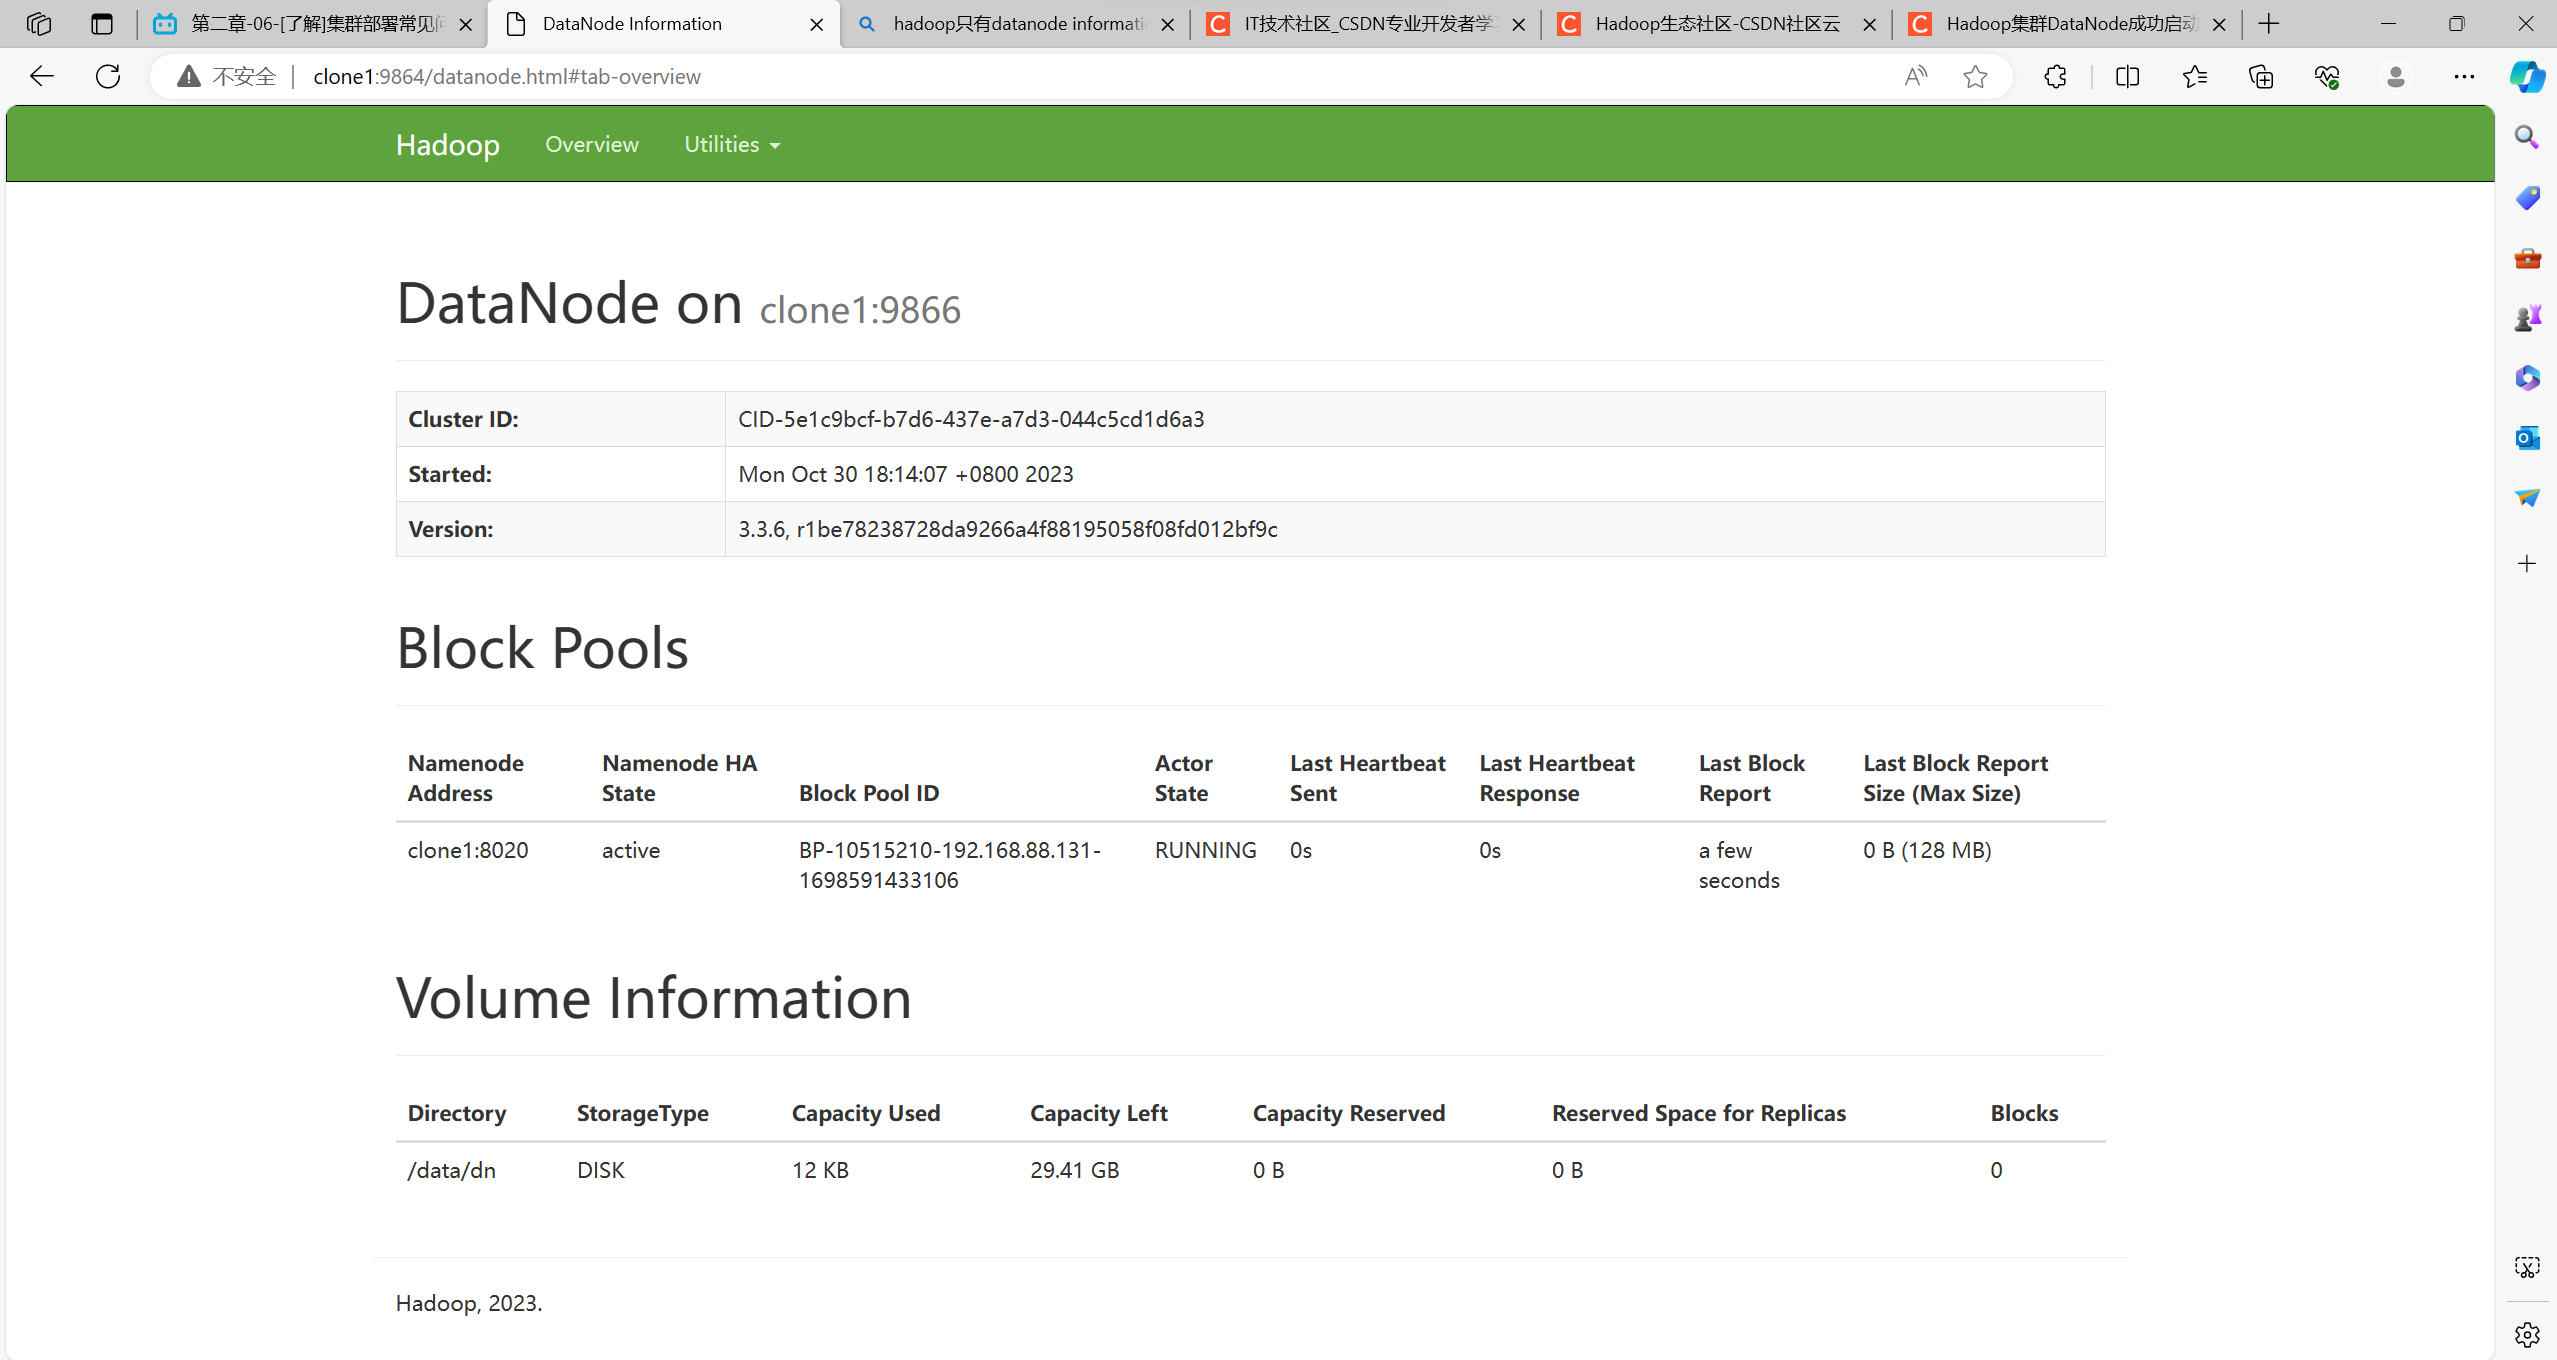
Task: Close the DataNode Information tab
Action: 817,25
